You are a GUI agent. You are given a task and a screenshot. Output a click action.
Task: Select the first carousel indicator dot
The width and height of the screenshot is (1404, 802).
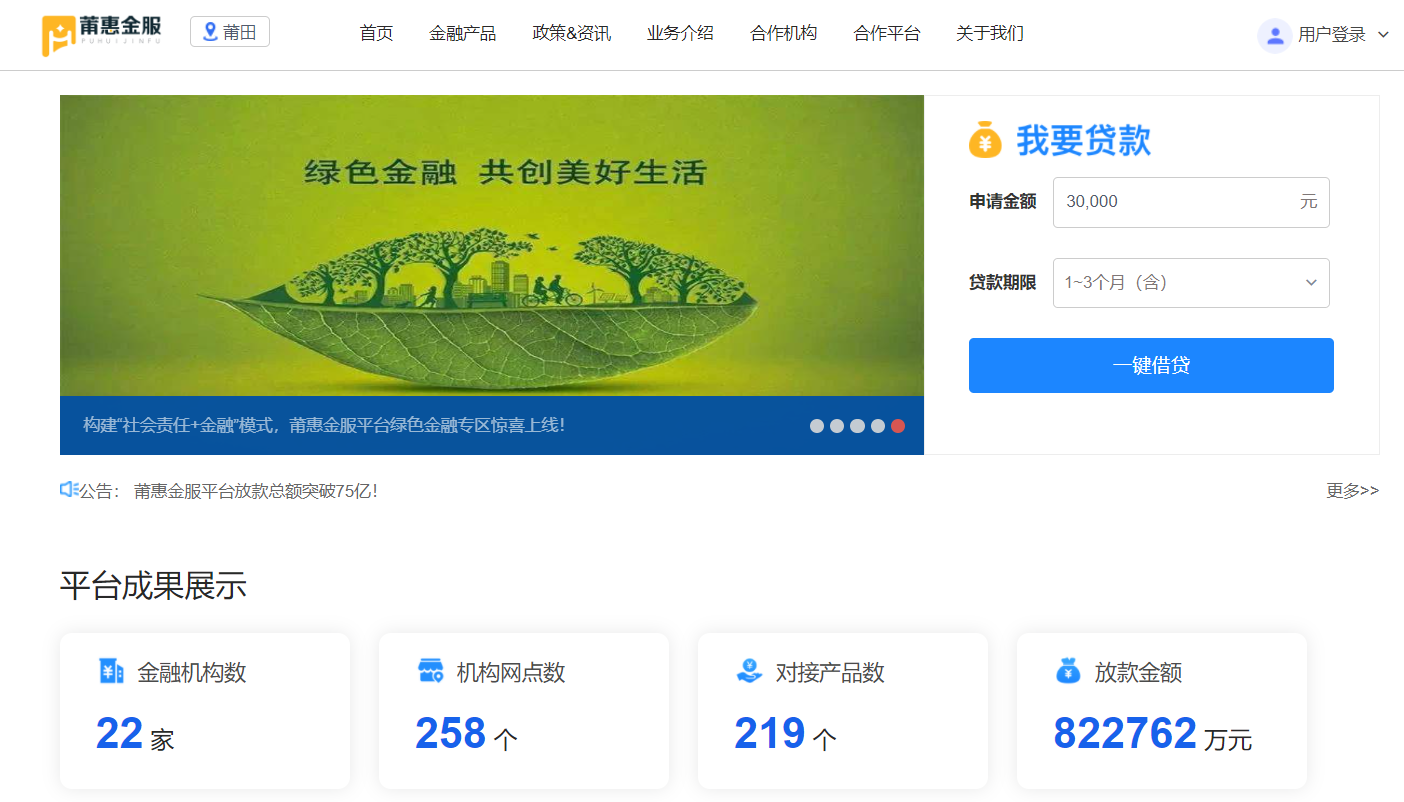tap(817, 426)
